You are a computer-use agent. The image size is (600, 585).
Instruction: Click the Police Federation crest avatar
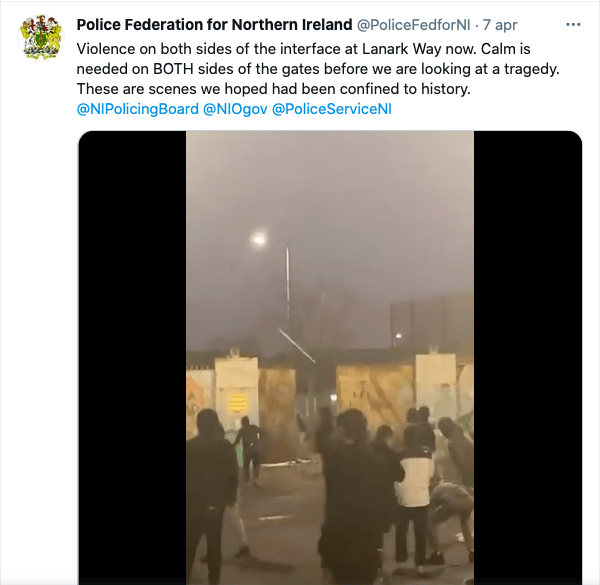[x=41, y=37]
